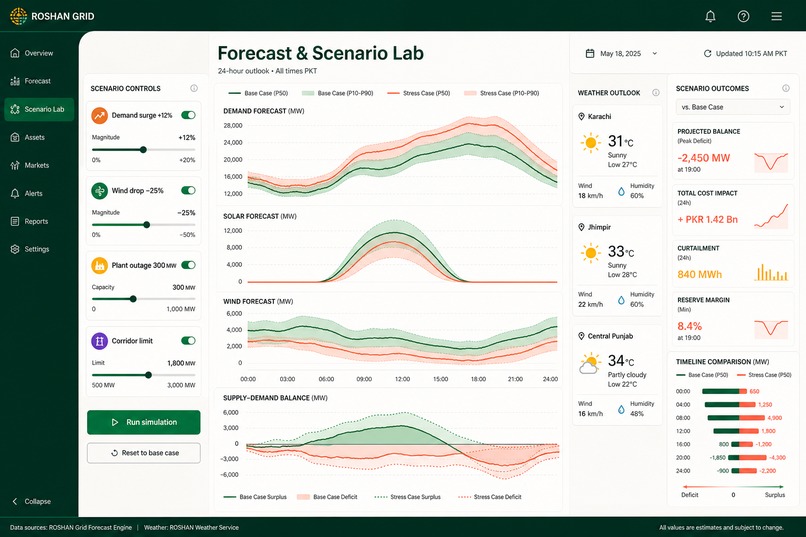
Task: Click Reserve Margin sparkline
Action: (771, 329)
